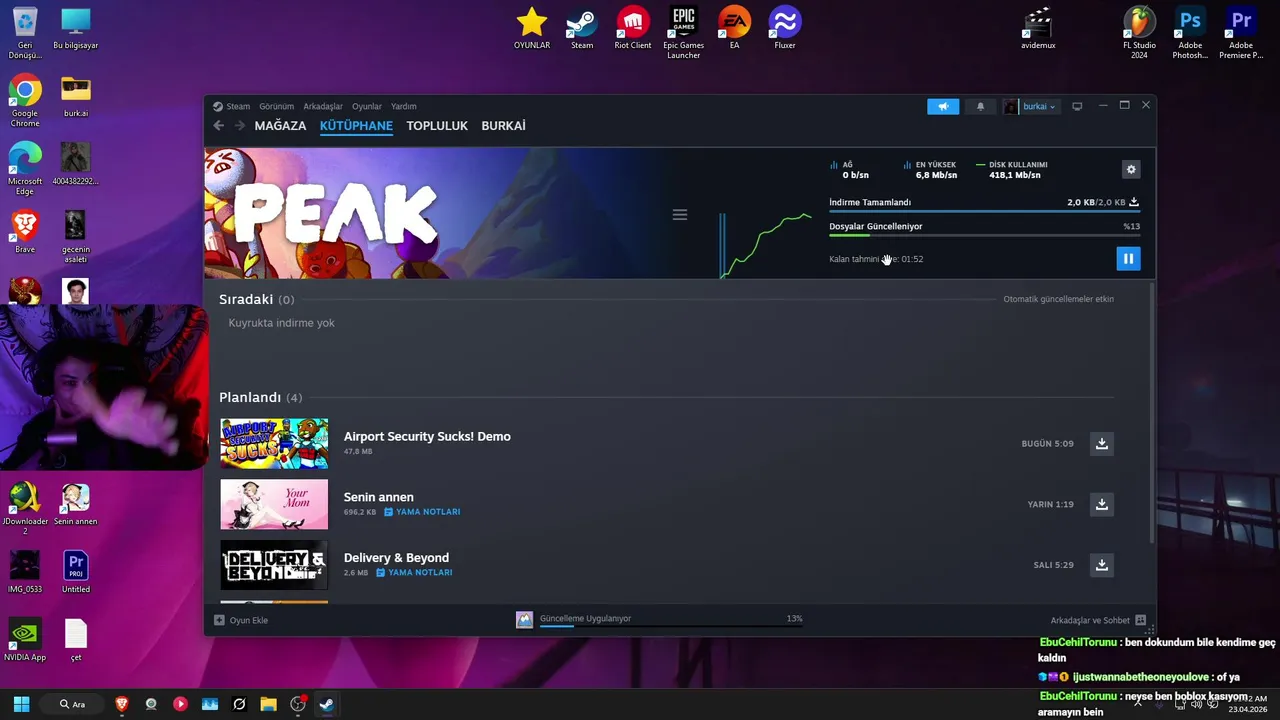Image resolution: width=1280 pixels, height=720 pixels.
Task: Click the Steam announcements megaphone button
Action: click(x=943, y=106)
